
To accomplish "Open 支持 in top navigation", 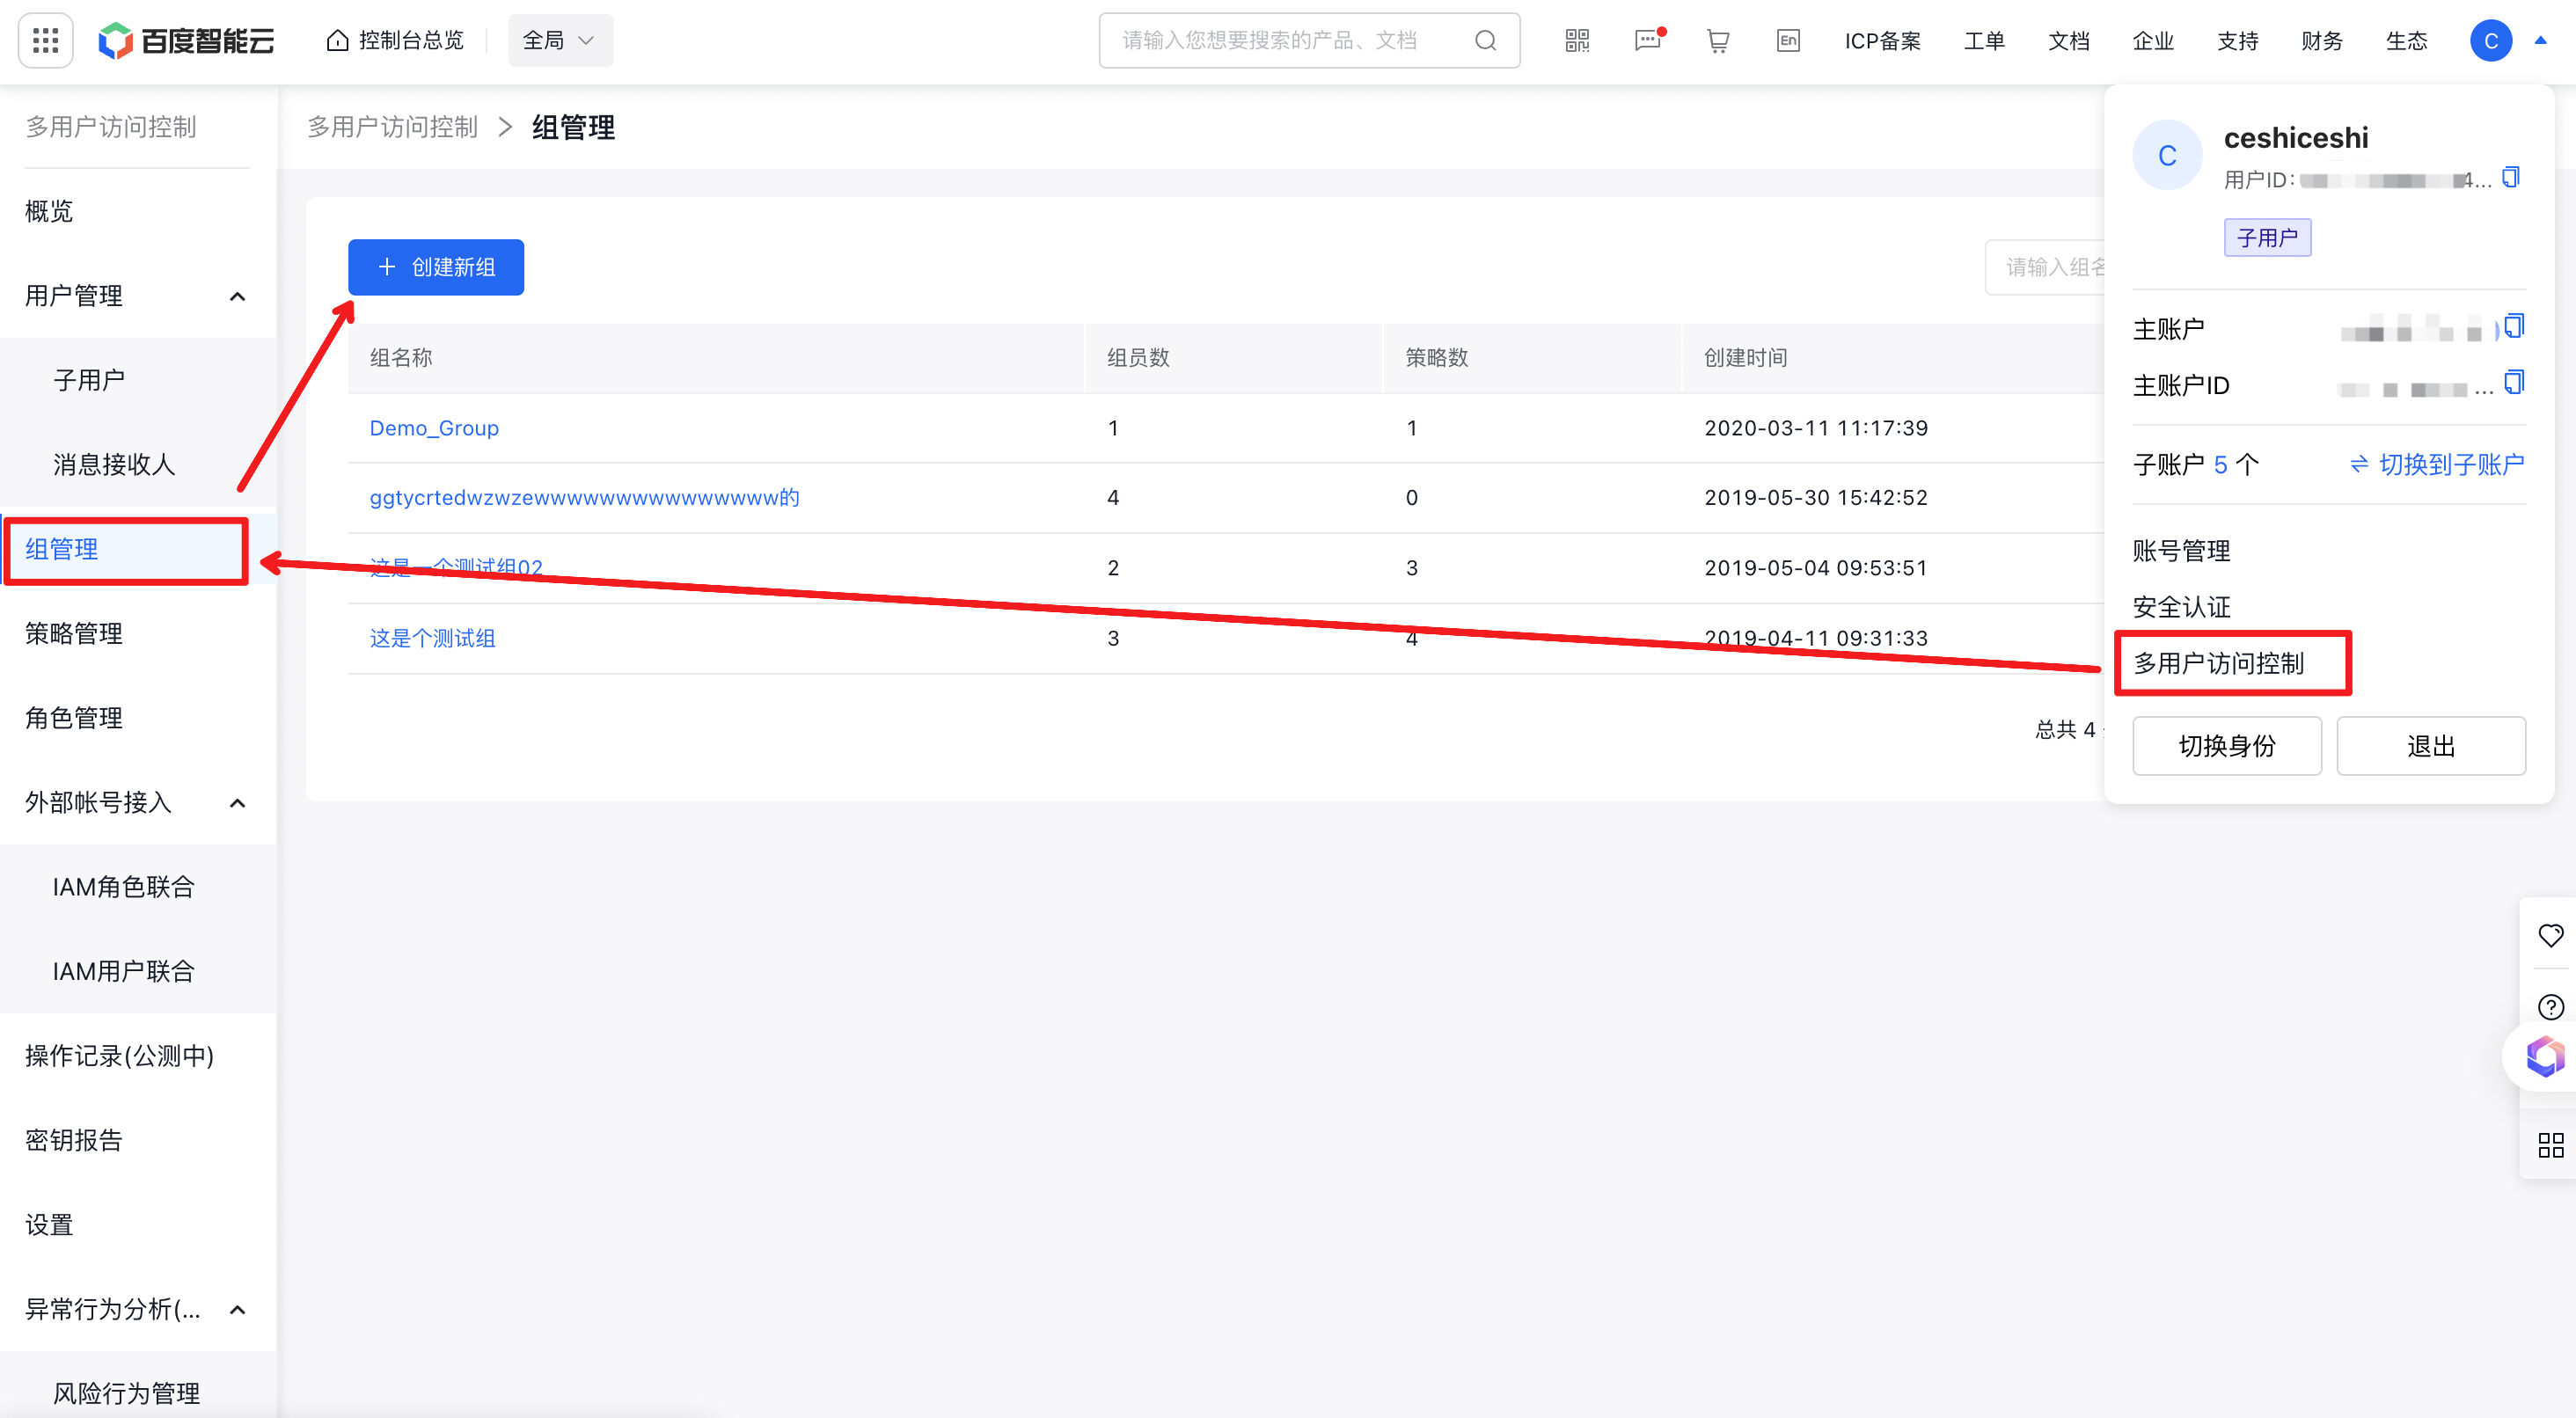I will coord(2237,40).
